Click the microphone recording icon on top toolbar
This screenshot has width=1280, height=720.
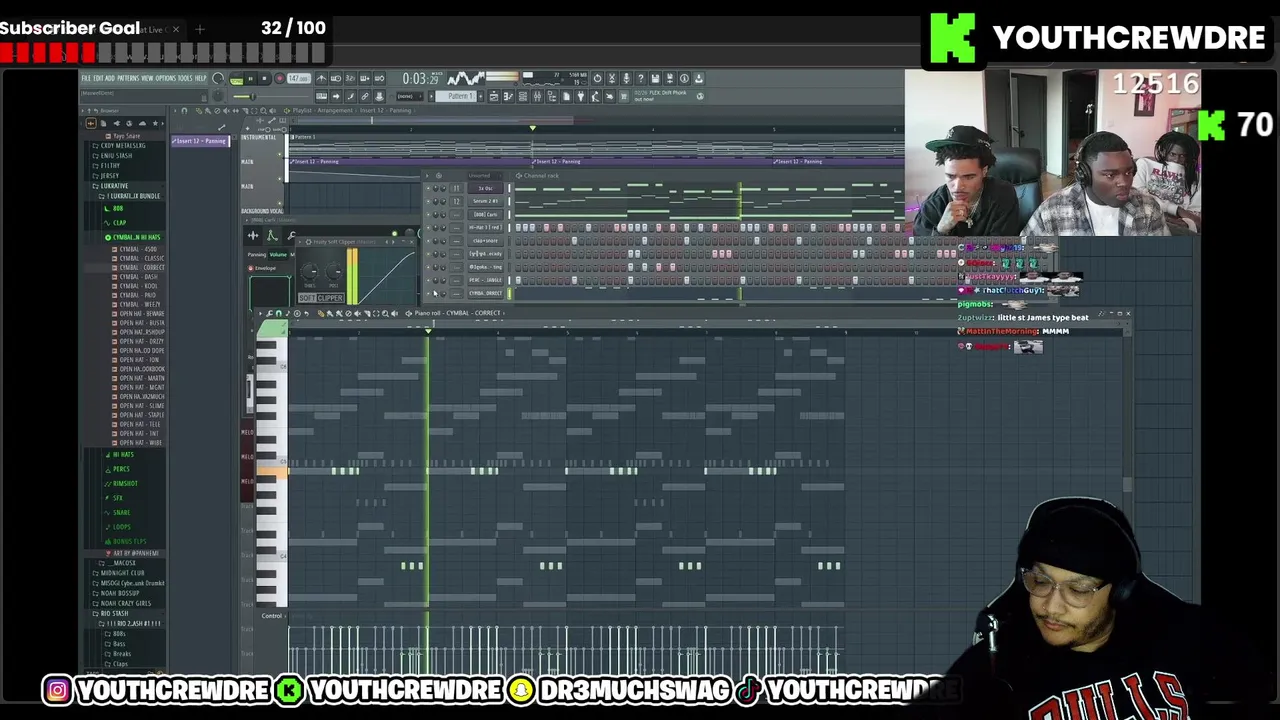pos(626,79)
